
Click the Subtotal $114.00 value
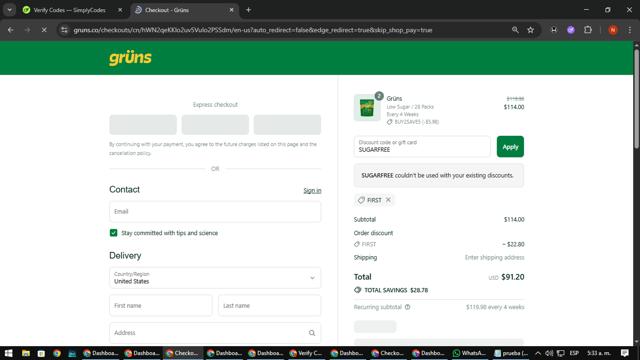pyautogui.click(x=514, y=220)
